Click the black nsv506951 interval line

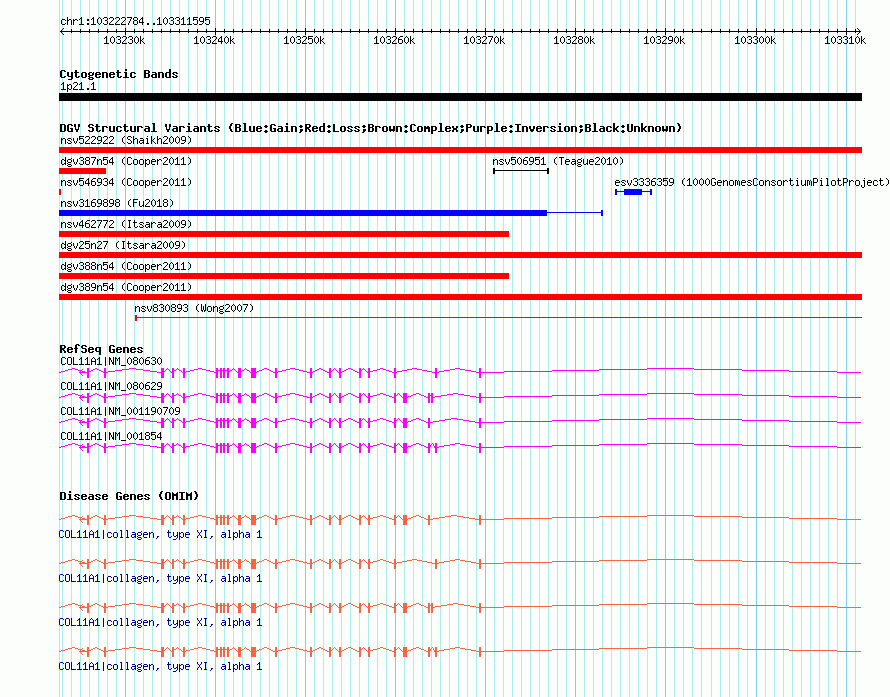(x=521, y=171)
